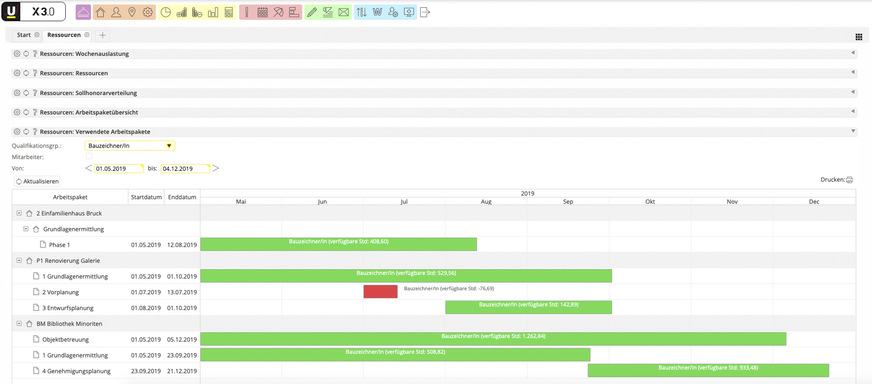Click the Enddatum column header
This screenshot has height=384, width=872.
182,197
